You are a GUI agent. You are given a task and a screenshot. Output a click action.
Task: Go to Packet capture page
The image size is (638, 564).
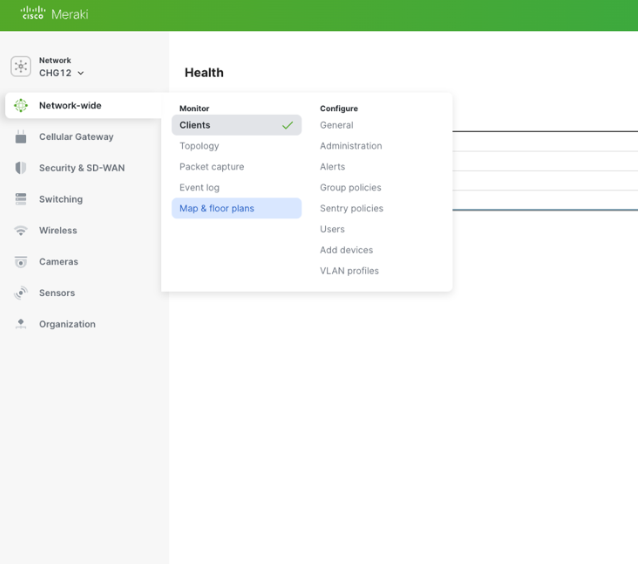212,167
